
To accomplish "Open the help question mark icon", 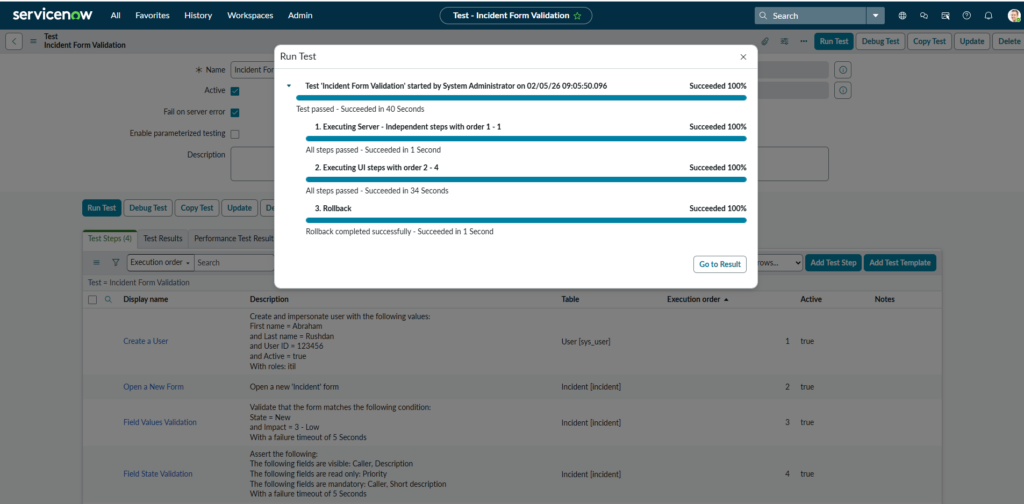I will pyautogui.click(x=966, y=16).
